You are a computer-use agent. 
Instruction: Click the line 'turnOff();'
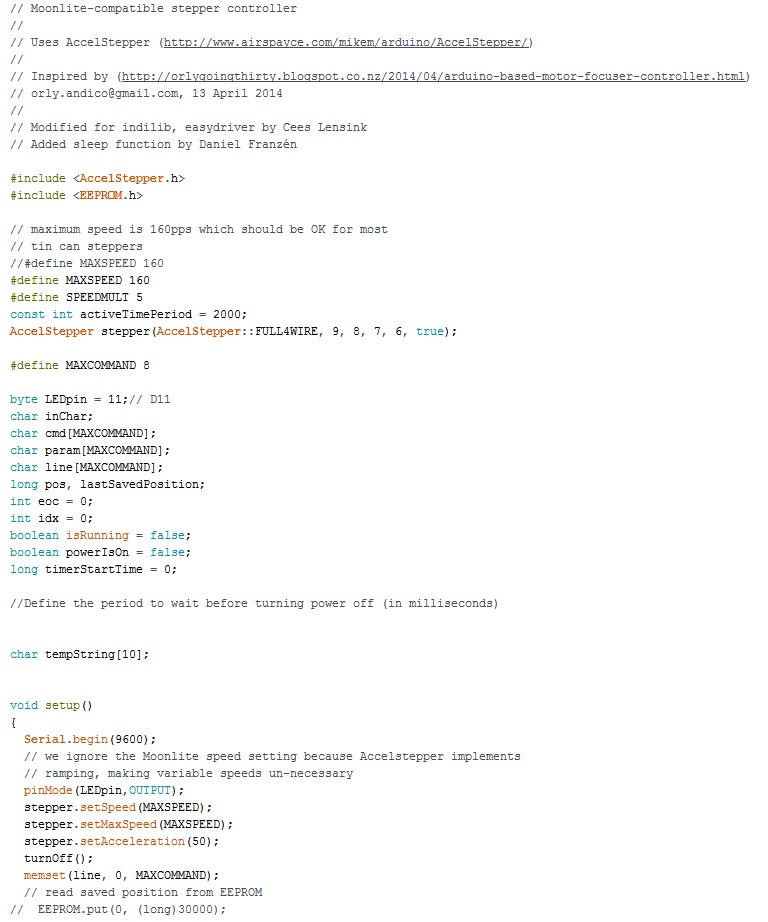click(59, 860)
